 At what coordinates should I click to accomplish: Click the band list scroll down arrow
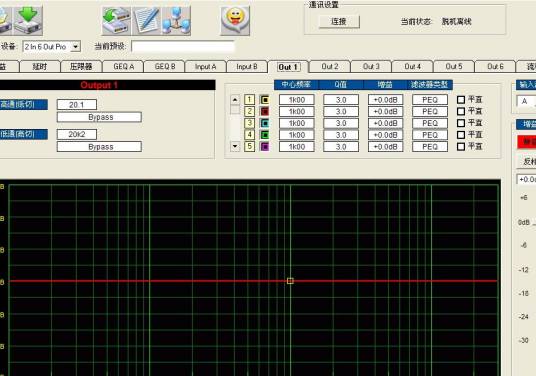click(x=235, y=147)
